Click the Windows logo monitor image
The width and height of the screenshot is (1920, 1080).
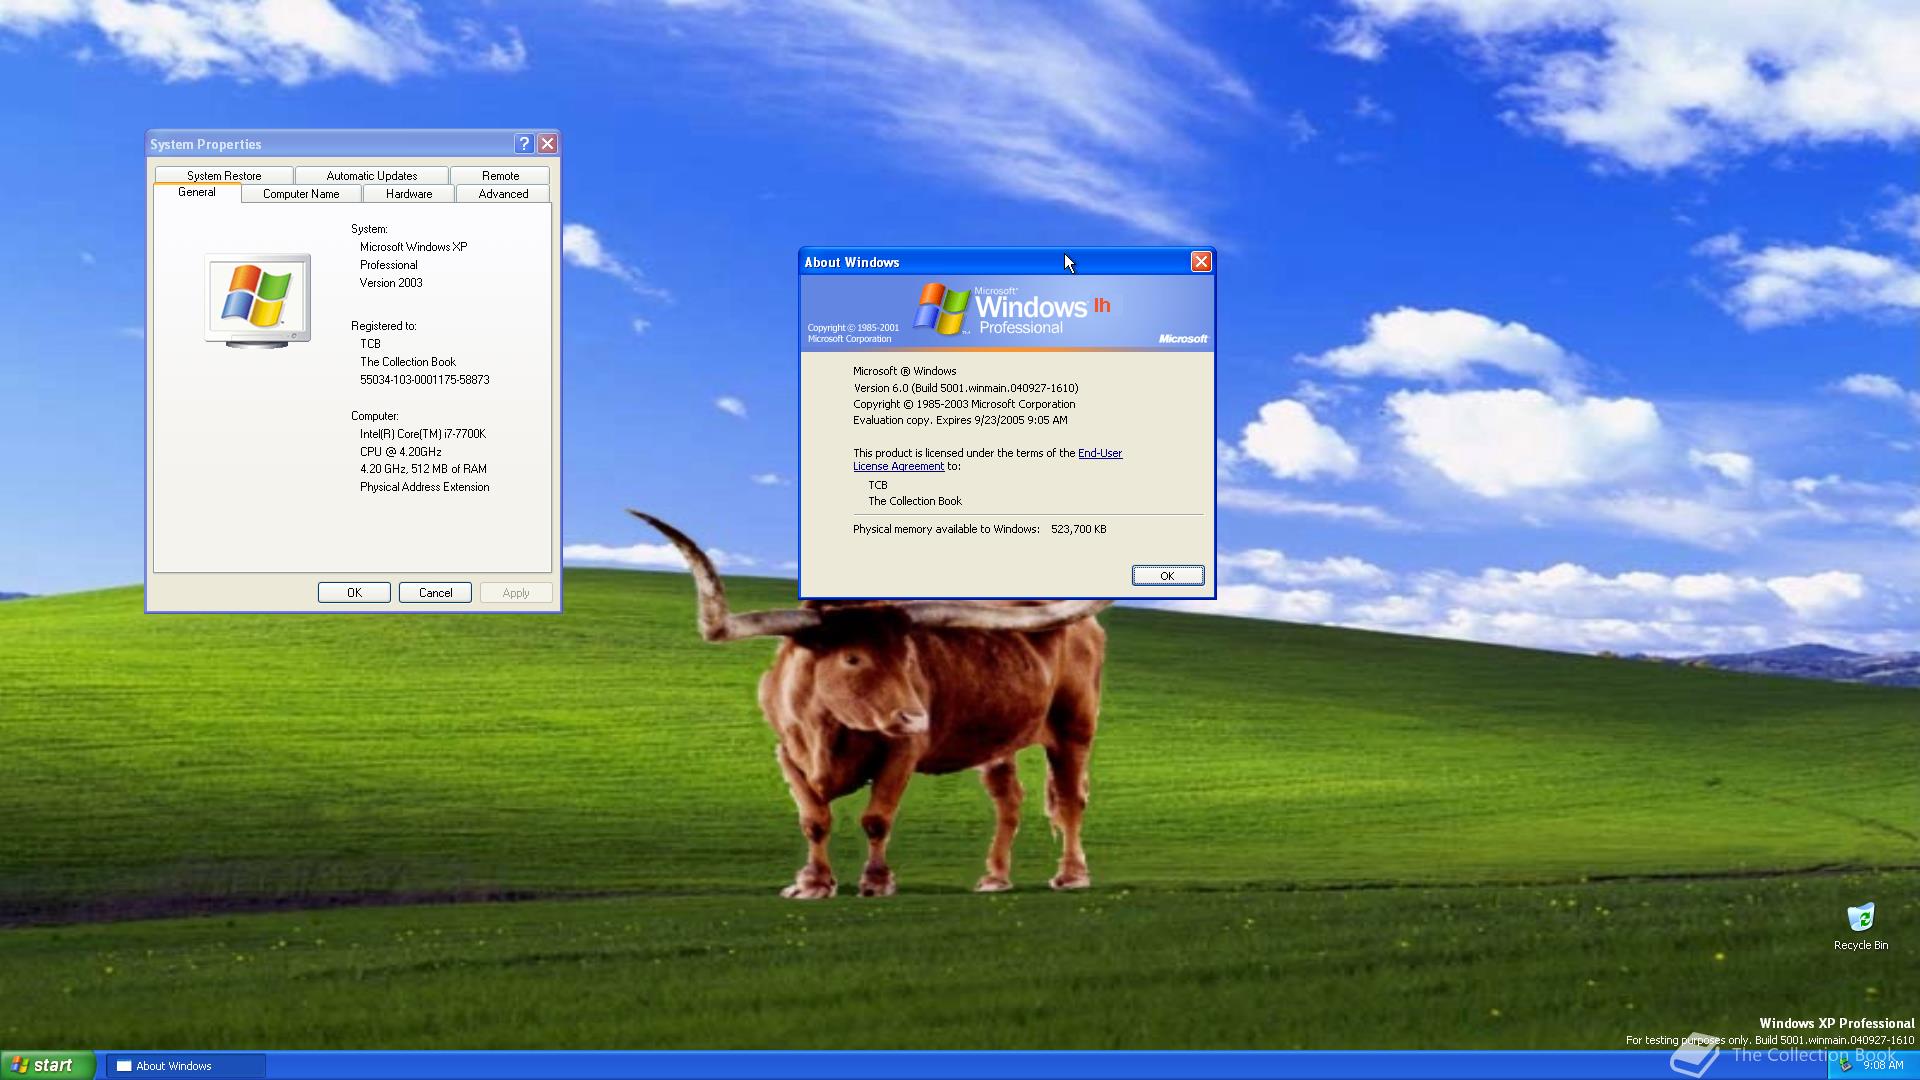(x=258, y=299)
